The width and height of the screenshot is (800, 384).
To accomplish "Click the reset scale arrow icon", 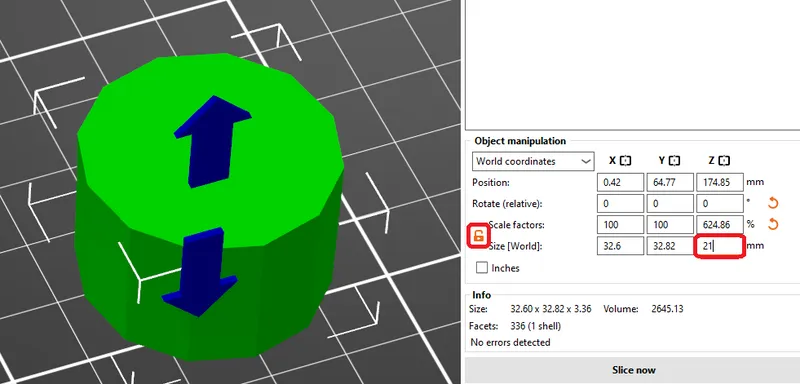I will pos(773,224).
